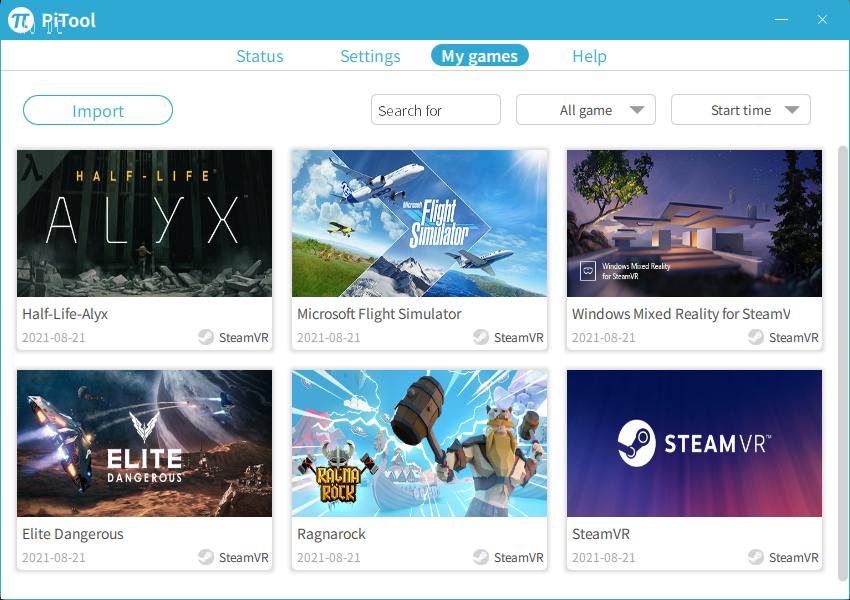Image resolution: width=850 pixels, height=600 pixels.
Task: Open the Settings tab
Action: (x=370, y=56)
